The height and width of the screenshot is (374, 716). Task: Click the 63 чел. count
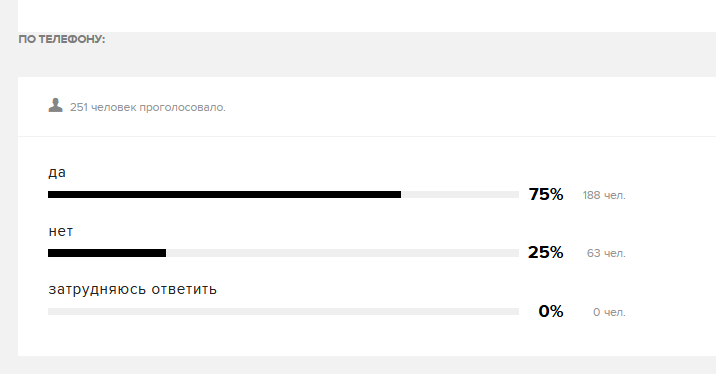(606, 253)
